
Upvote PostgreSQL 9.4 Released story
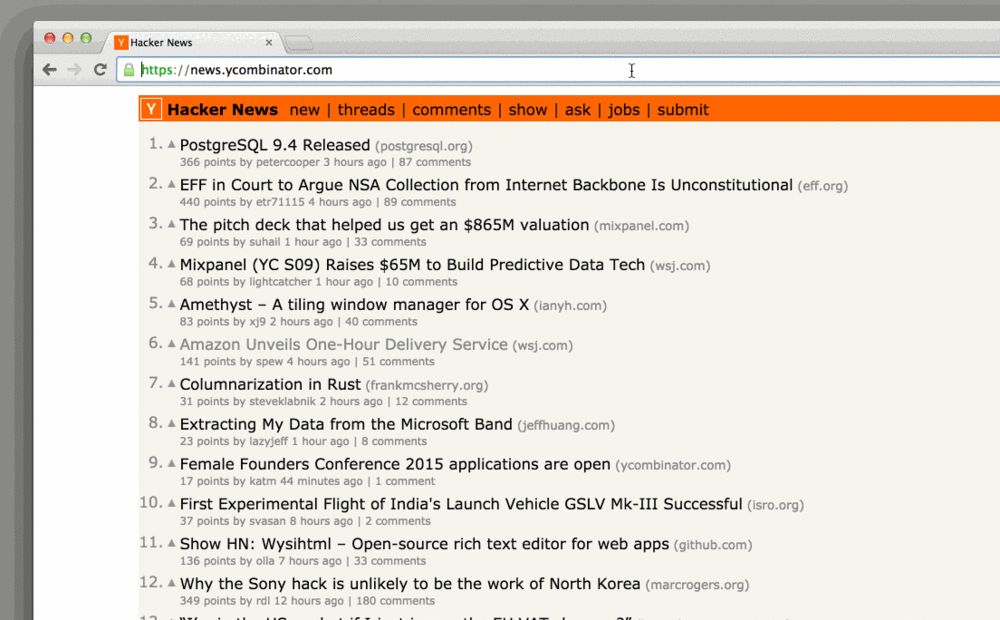coord(171,144)
